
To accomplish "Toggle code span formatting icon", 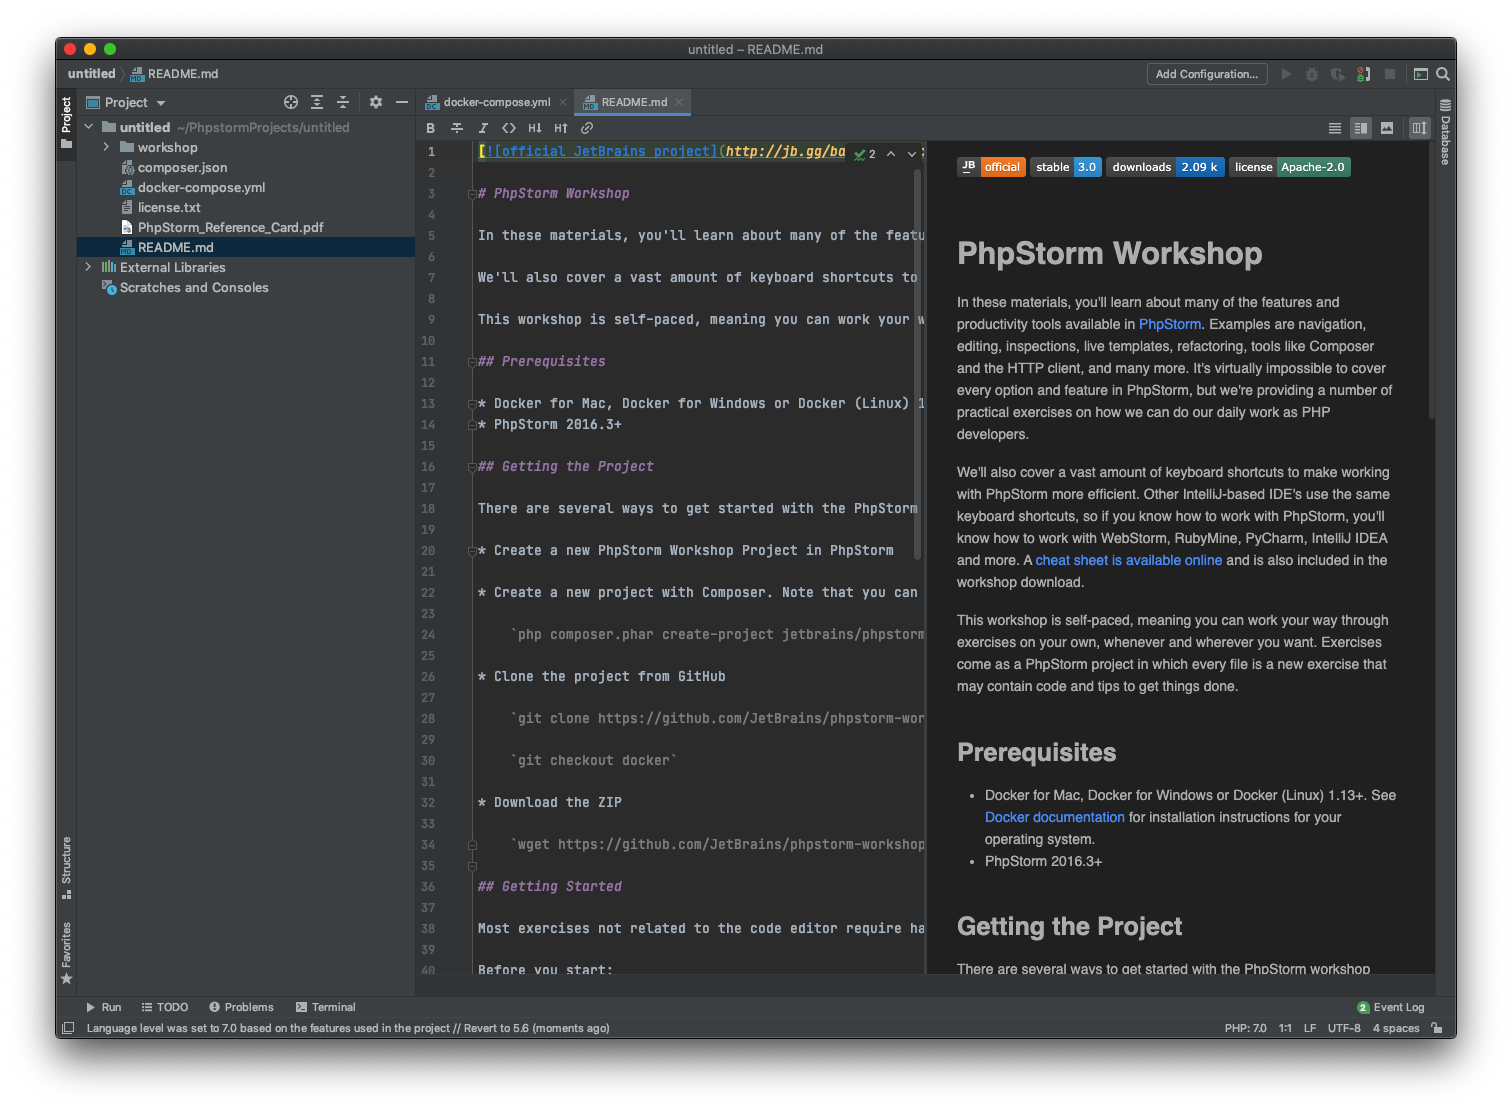I will 509,128.
